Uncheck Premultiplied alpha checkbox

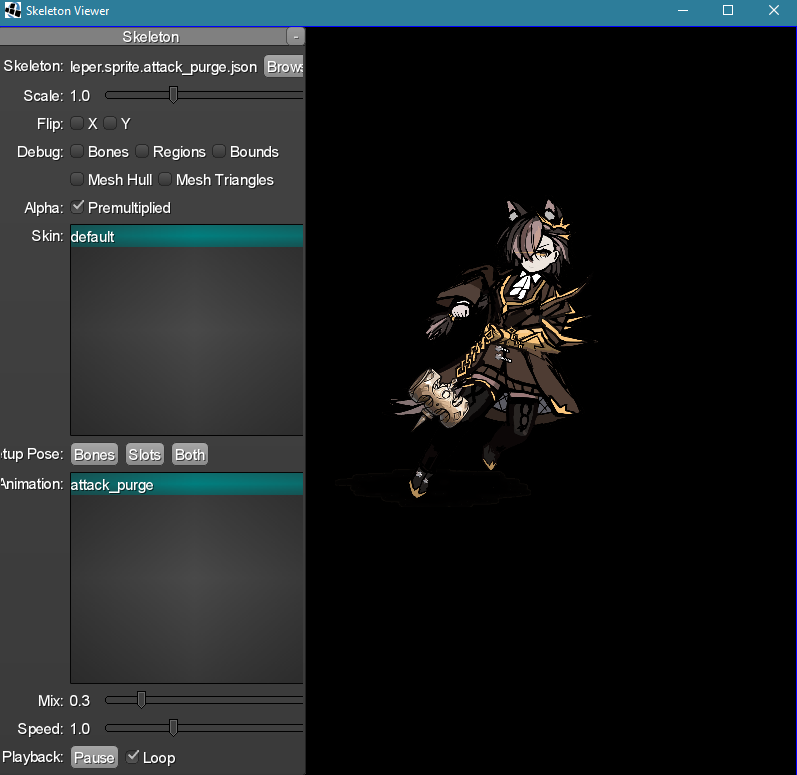(77, 207)
